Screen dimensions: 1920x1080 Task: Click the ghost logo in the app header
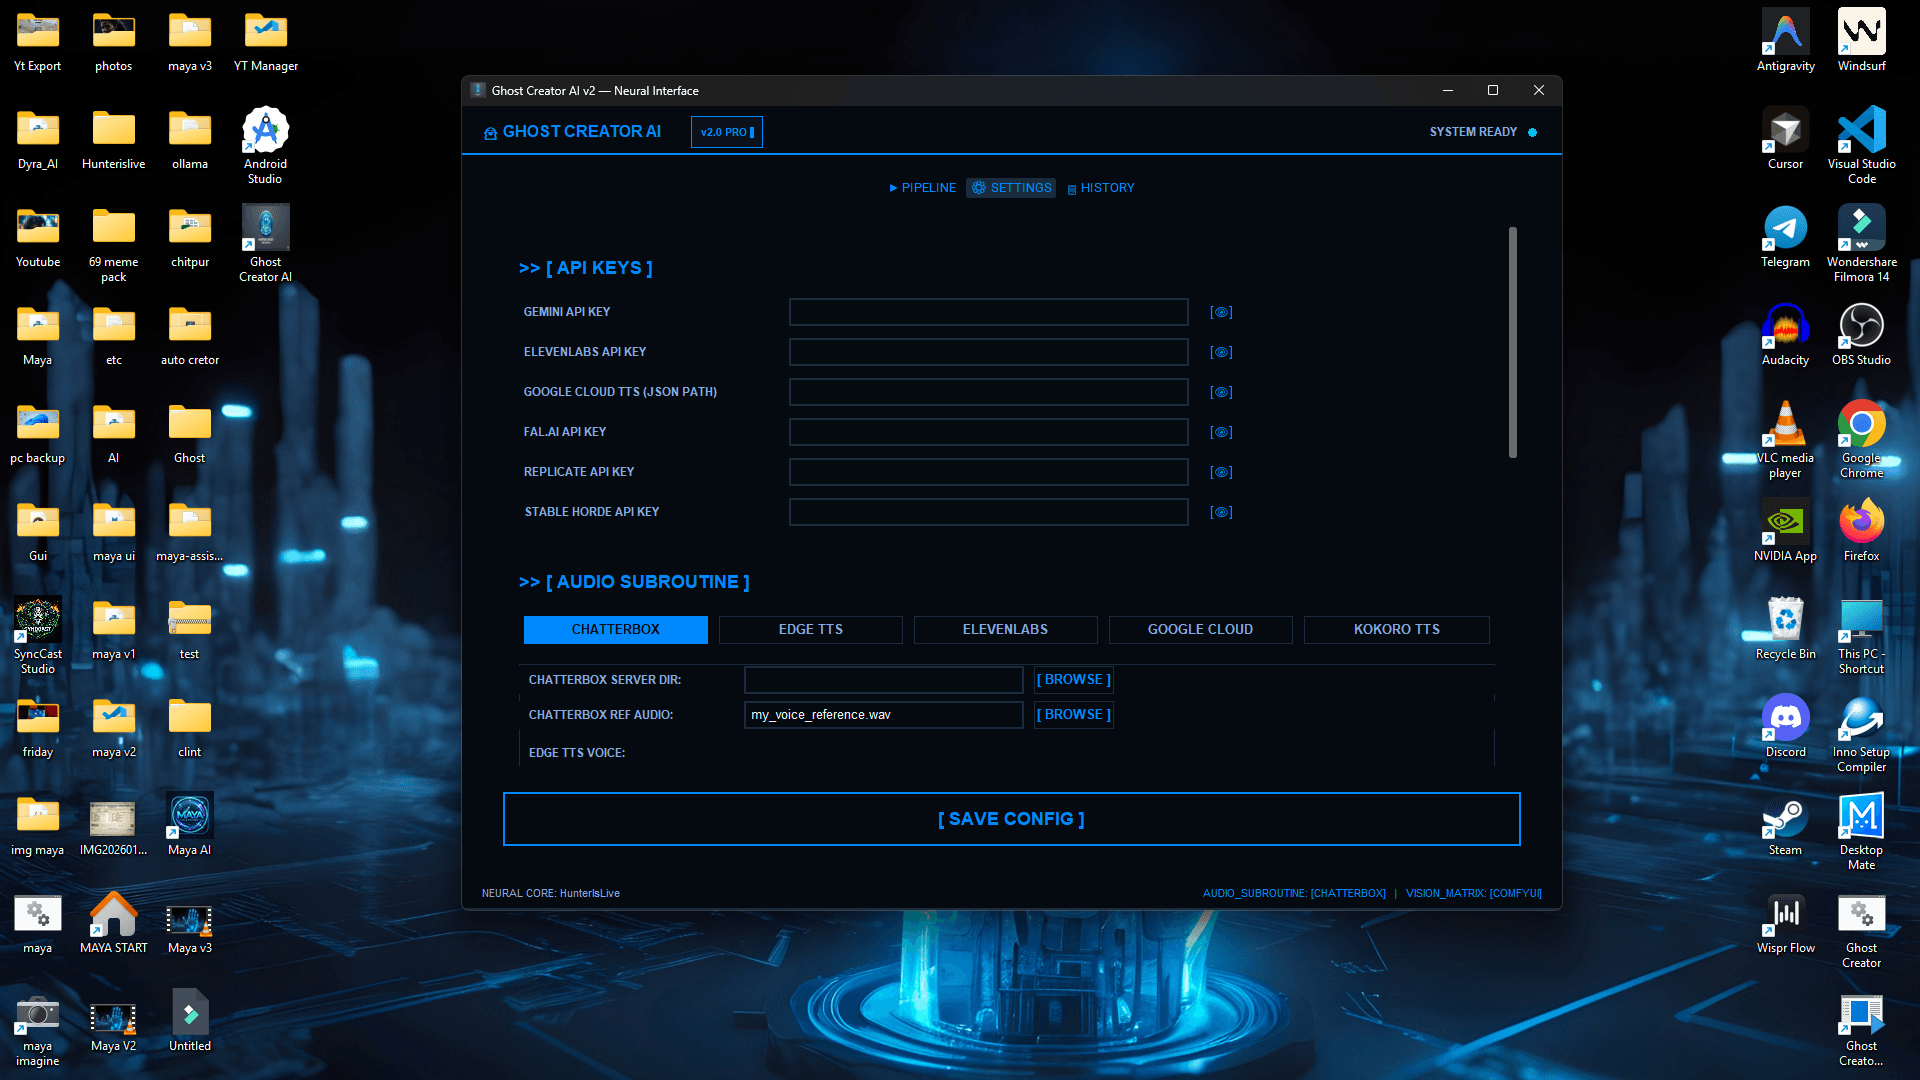(x=489, y=131)
